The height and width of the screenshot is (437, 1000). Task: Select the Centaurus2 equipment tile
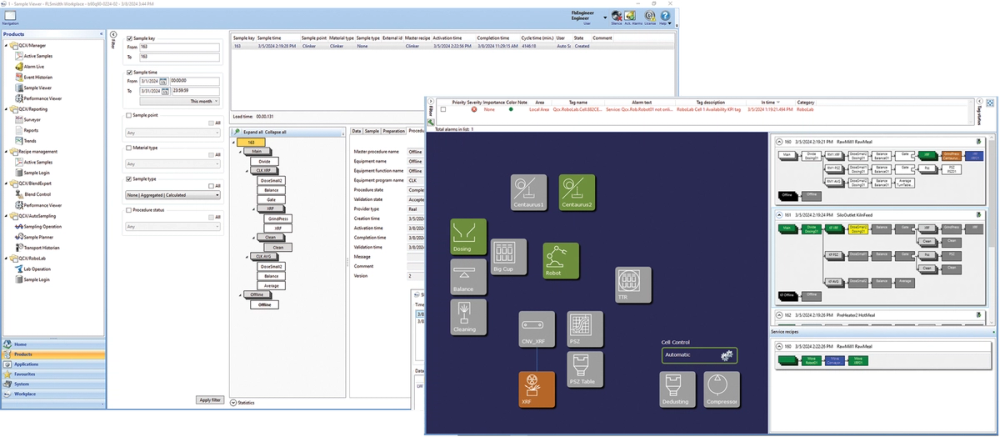click(577, 192)
